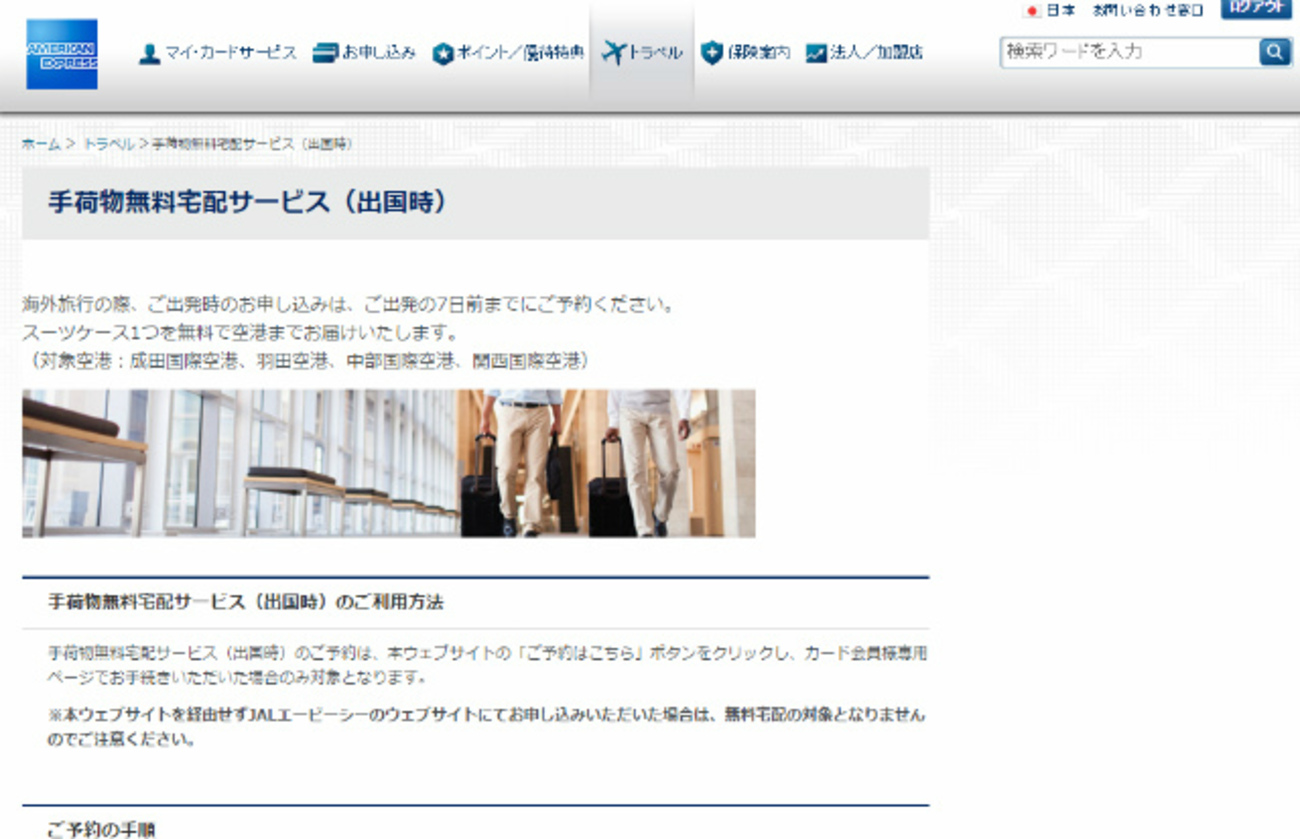Viewport: 1300px width, 839px height.
Task: Click the ご予約の手順 heading
Action: [x=101, y=829]
